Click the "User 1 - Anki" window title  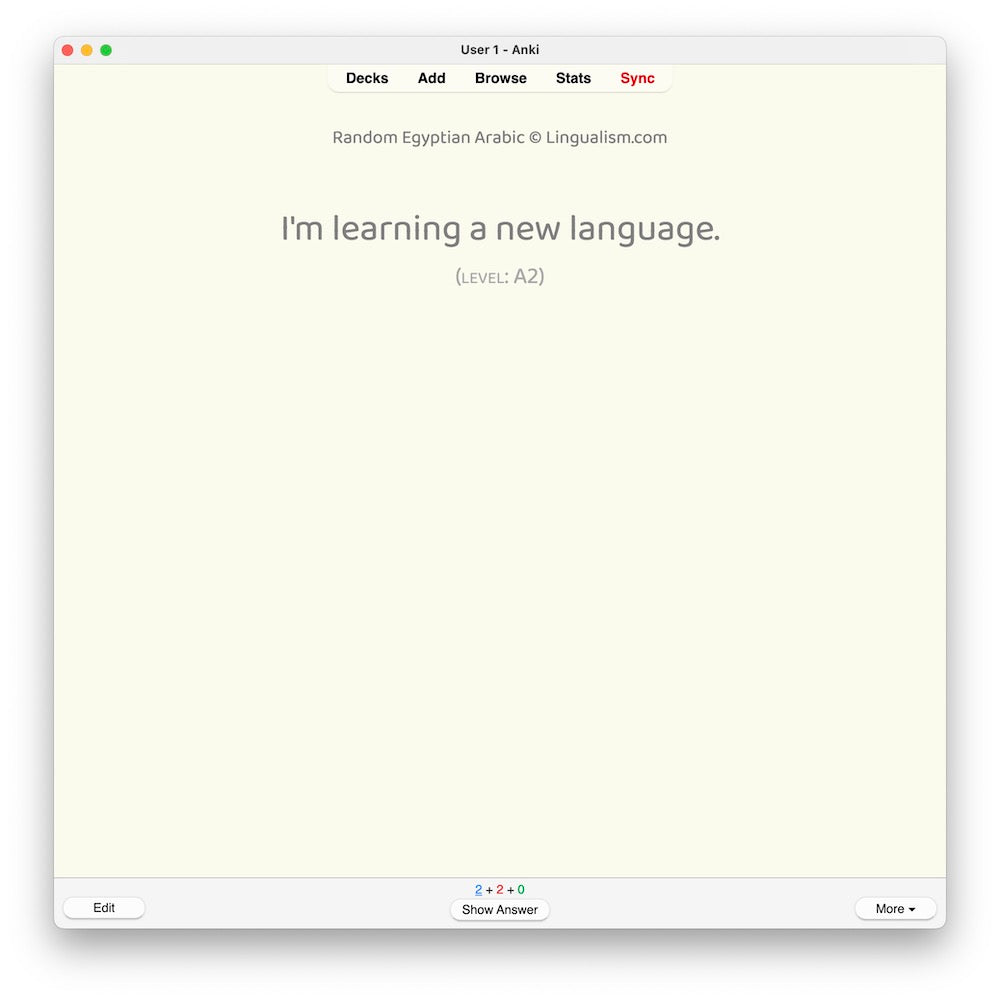click(x=500, y=50)
